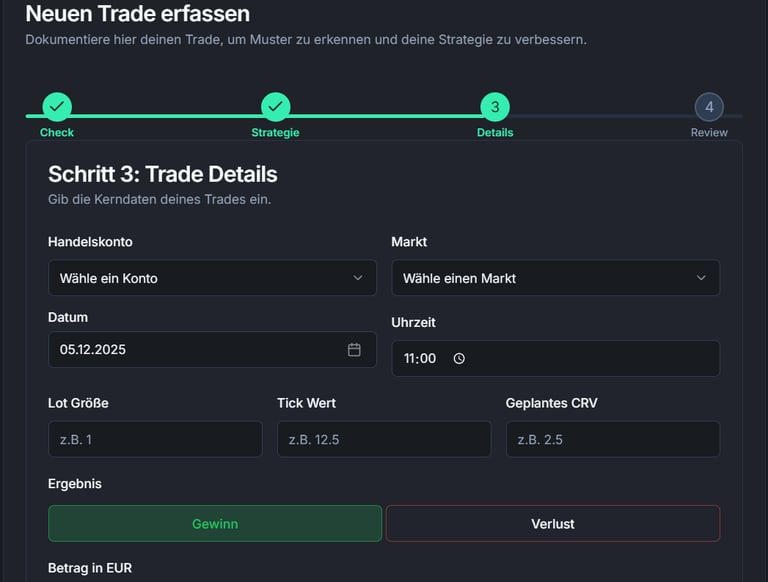This screenshot has width=768, height=582.
Task: Go to the Check step label
Action: coord(57,132)
